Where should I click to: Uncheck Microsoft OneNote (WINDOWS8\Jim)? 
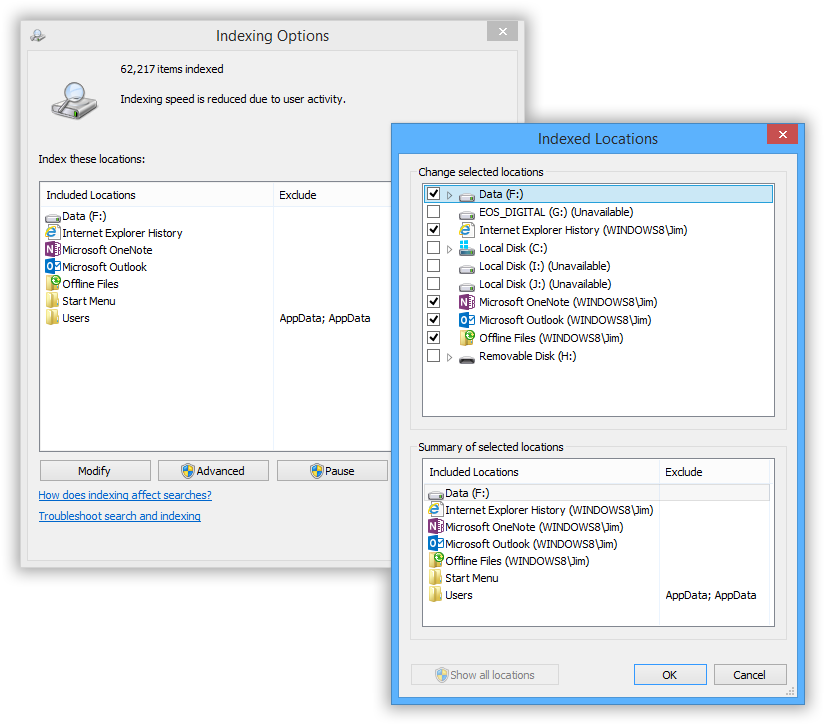click(x=434, y=301)
